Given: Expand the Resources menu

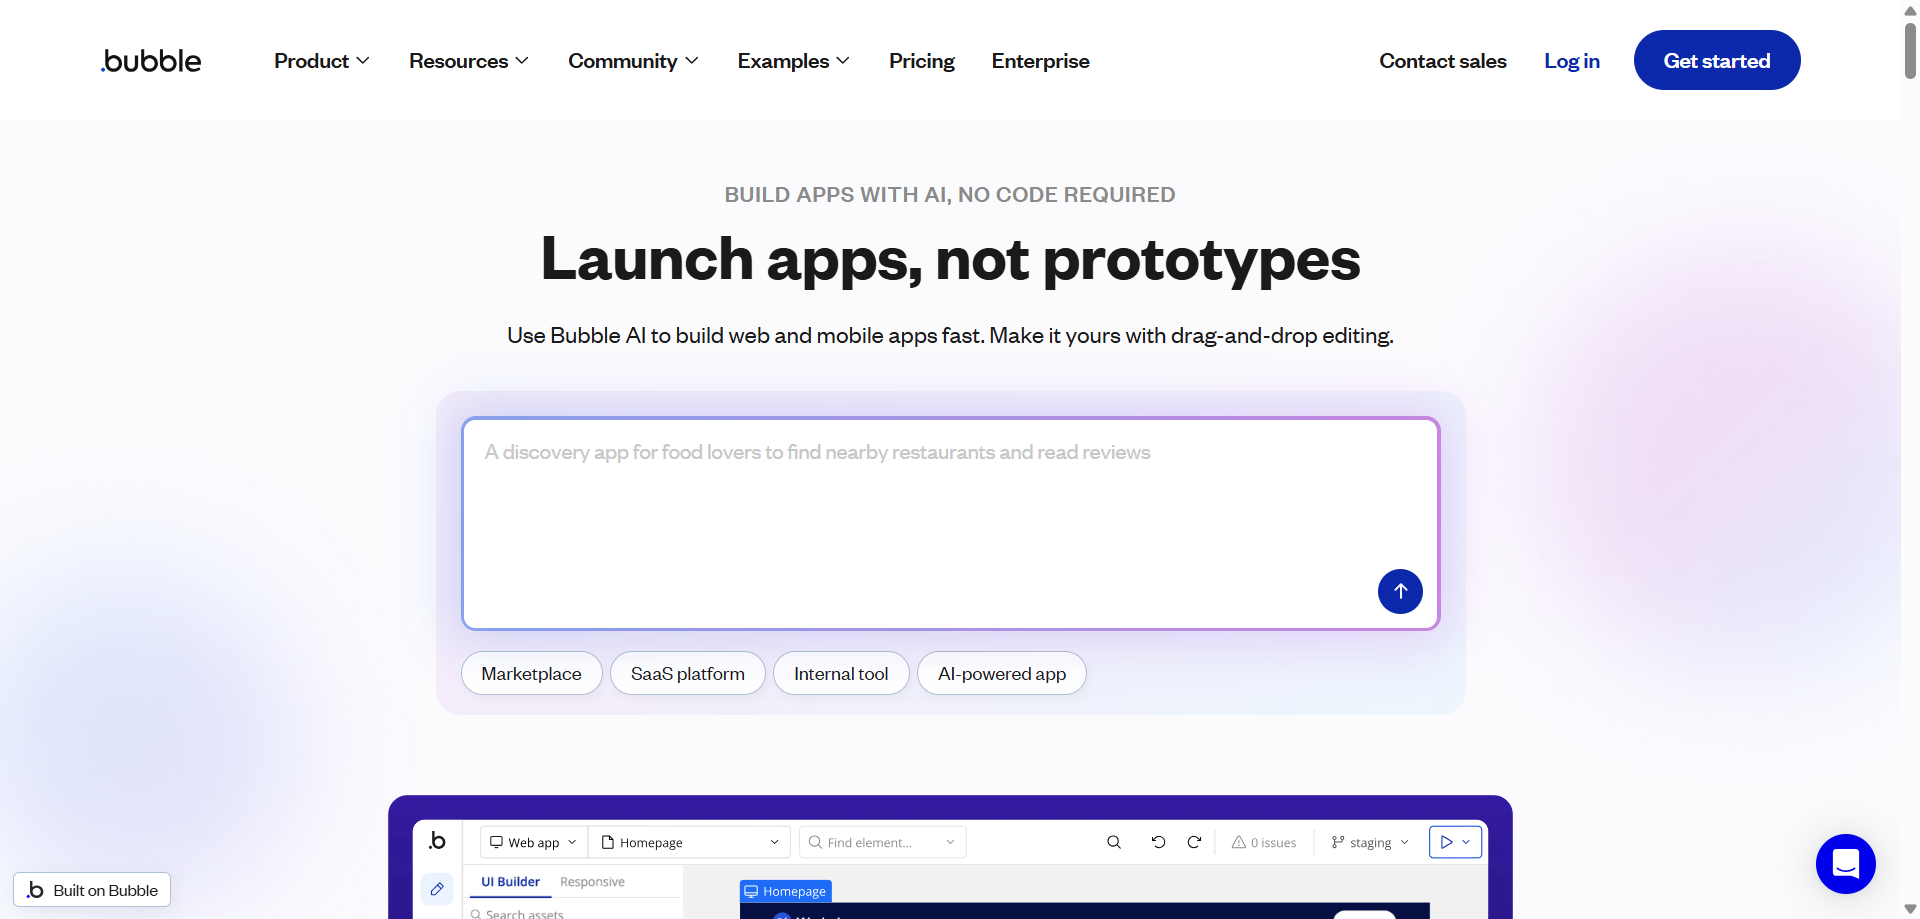Looking at the screenshot, I should (469, 61).
